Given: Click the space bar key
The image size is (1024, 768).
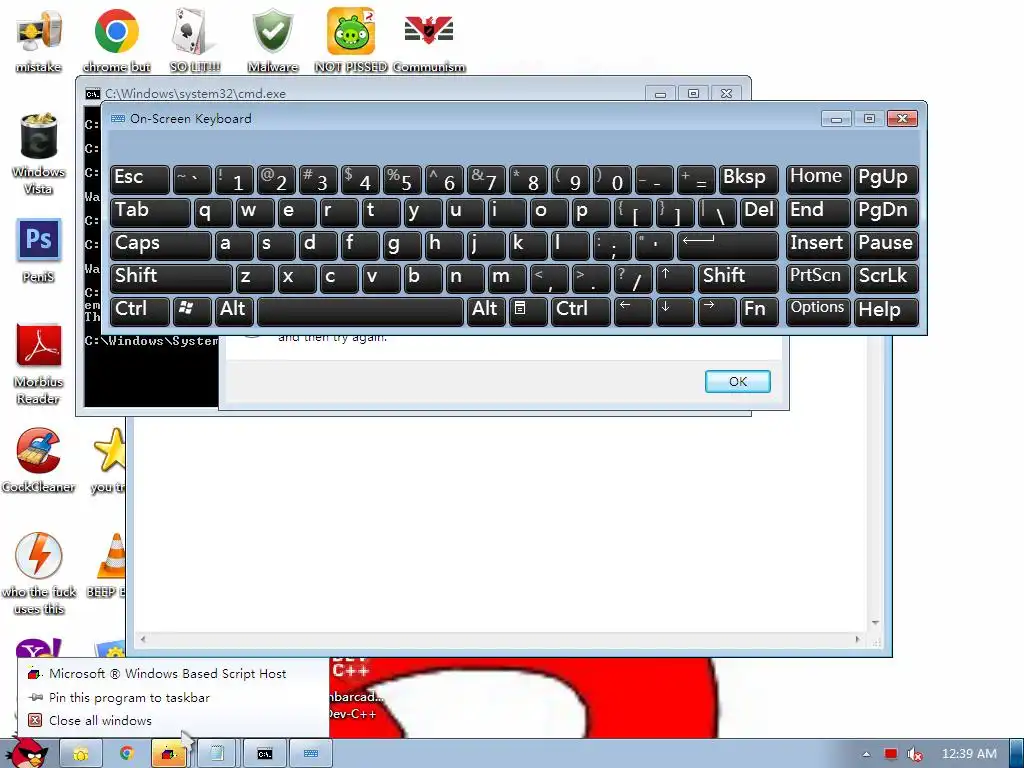Looking at the screenshot, I should coord(360,311).
